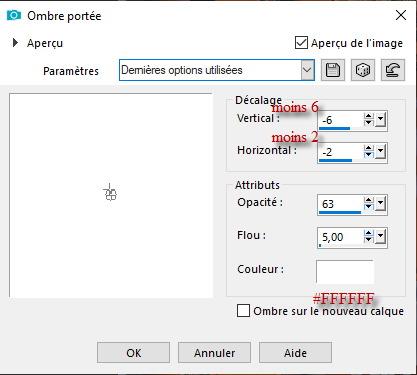Close the Ombre portée dialog
417x375 pixels.
(401, 15)
